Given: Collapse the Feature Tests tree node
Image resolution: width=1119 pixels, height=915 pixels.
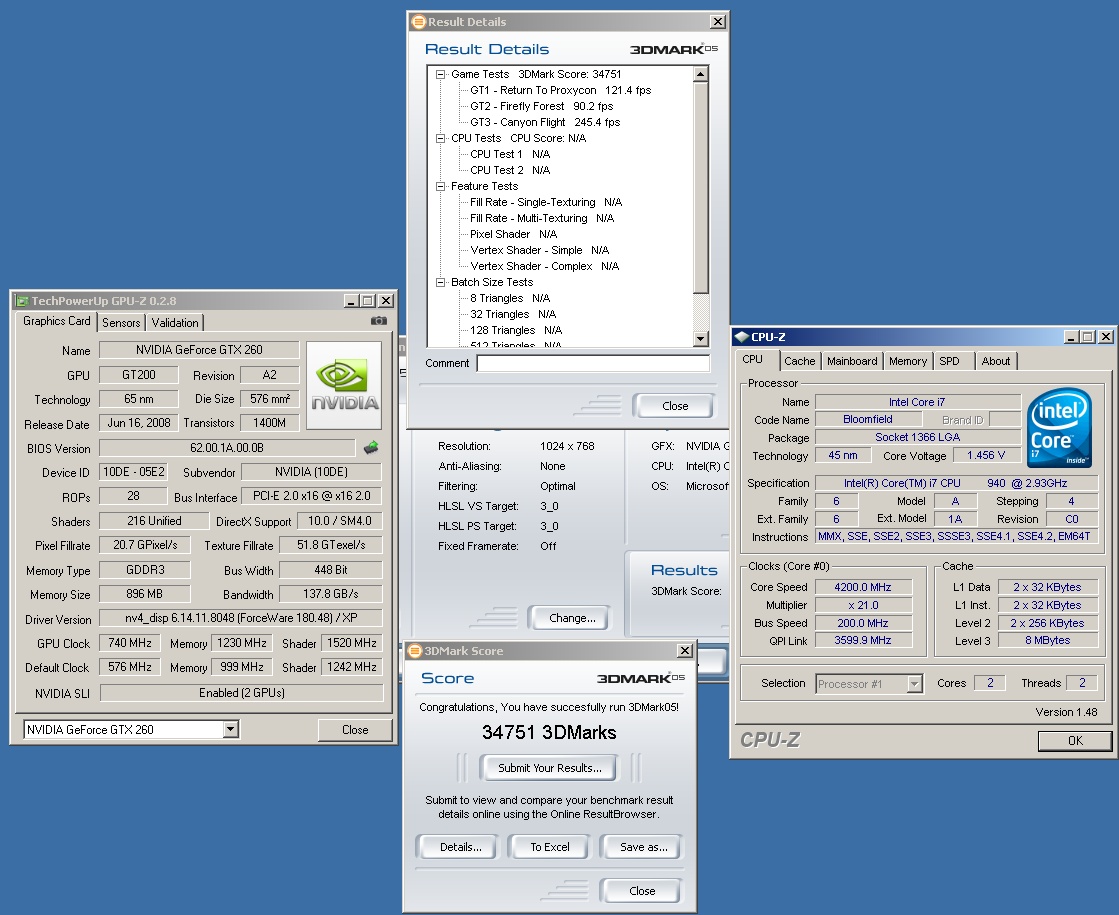Looking at the screenshot, I should point(440,186).
